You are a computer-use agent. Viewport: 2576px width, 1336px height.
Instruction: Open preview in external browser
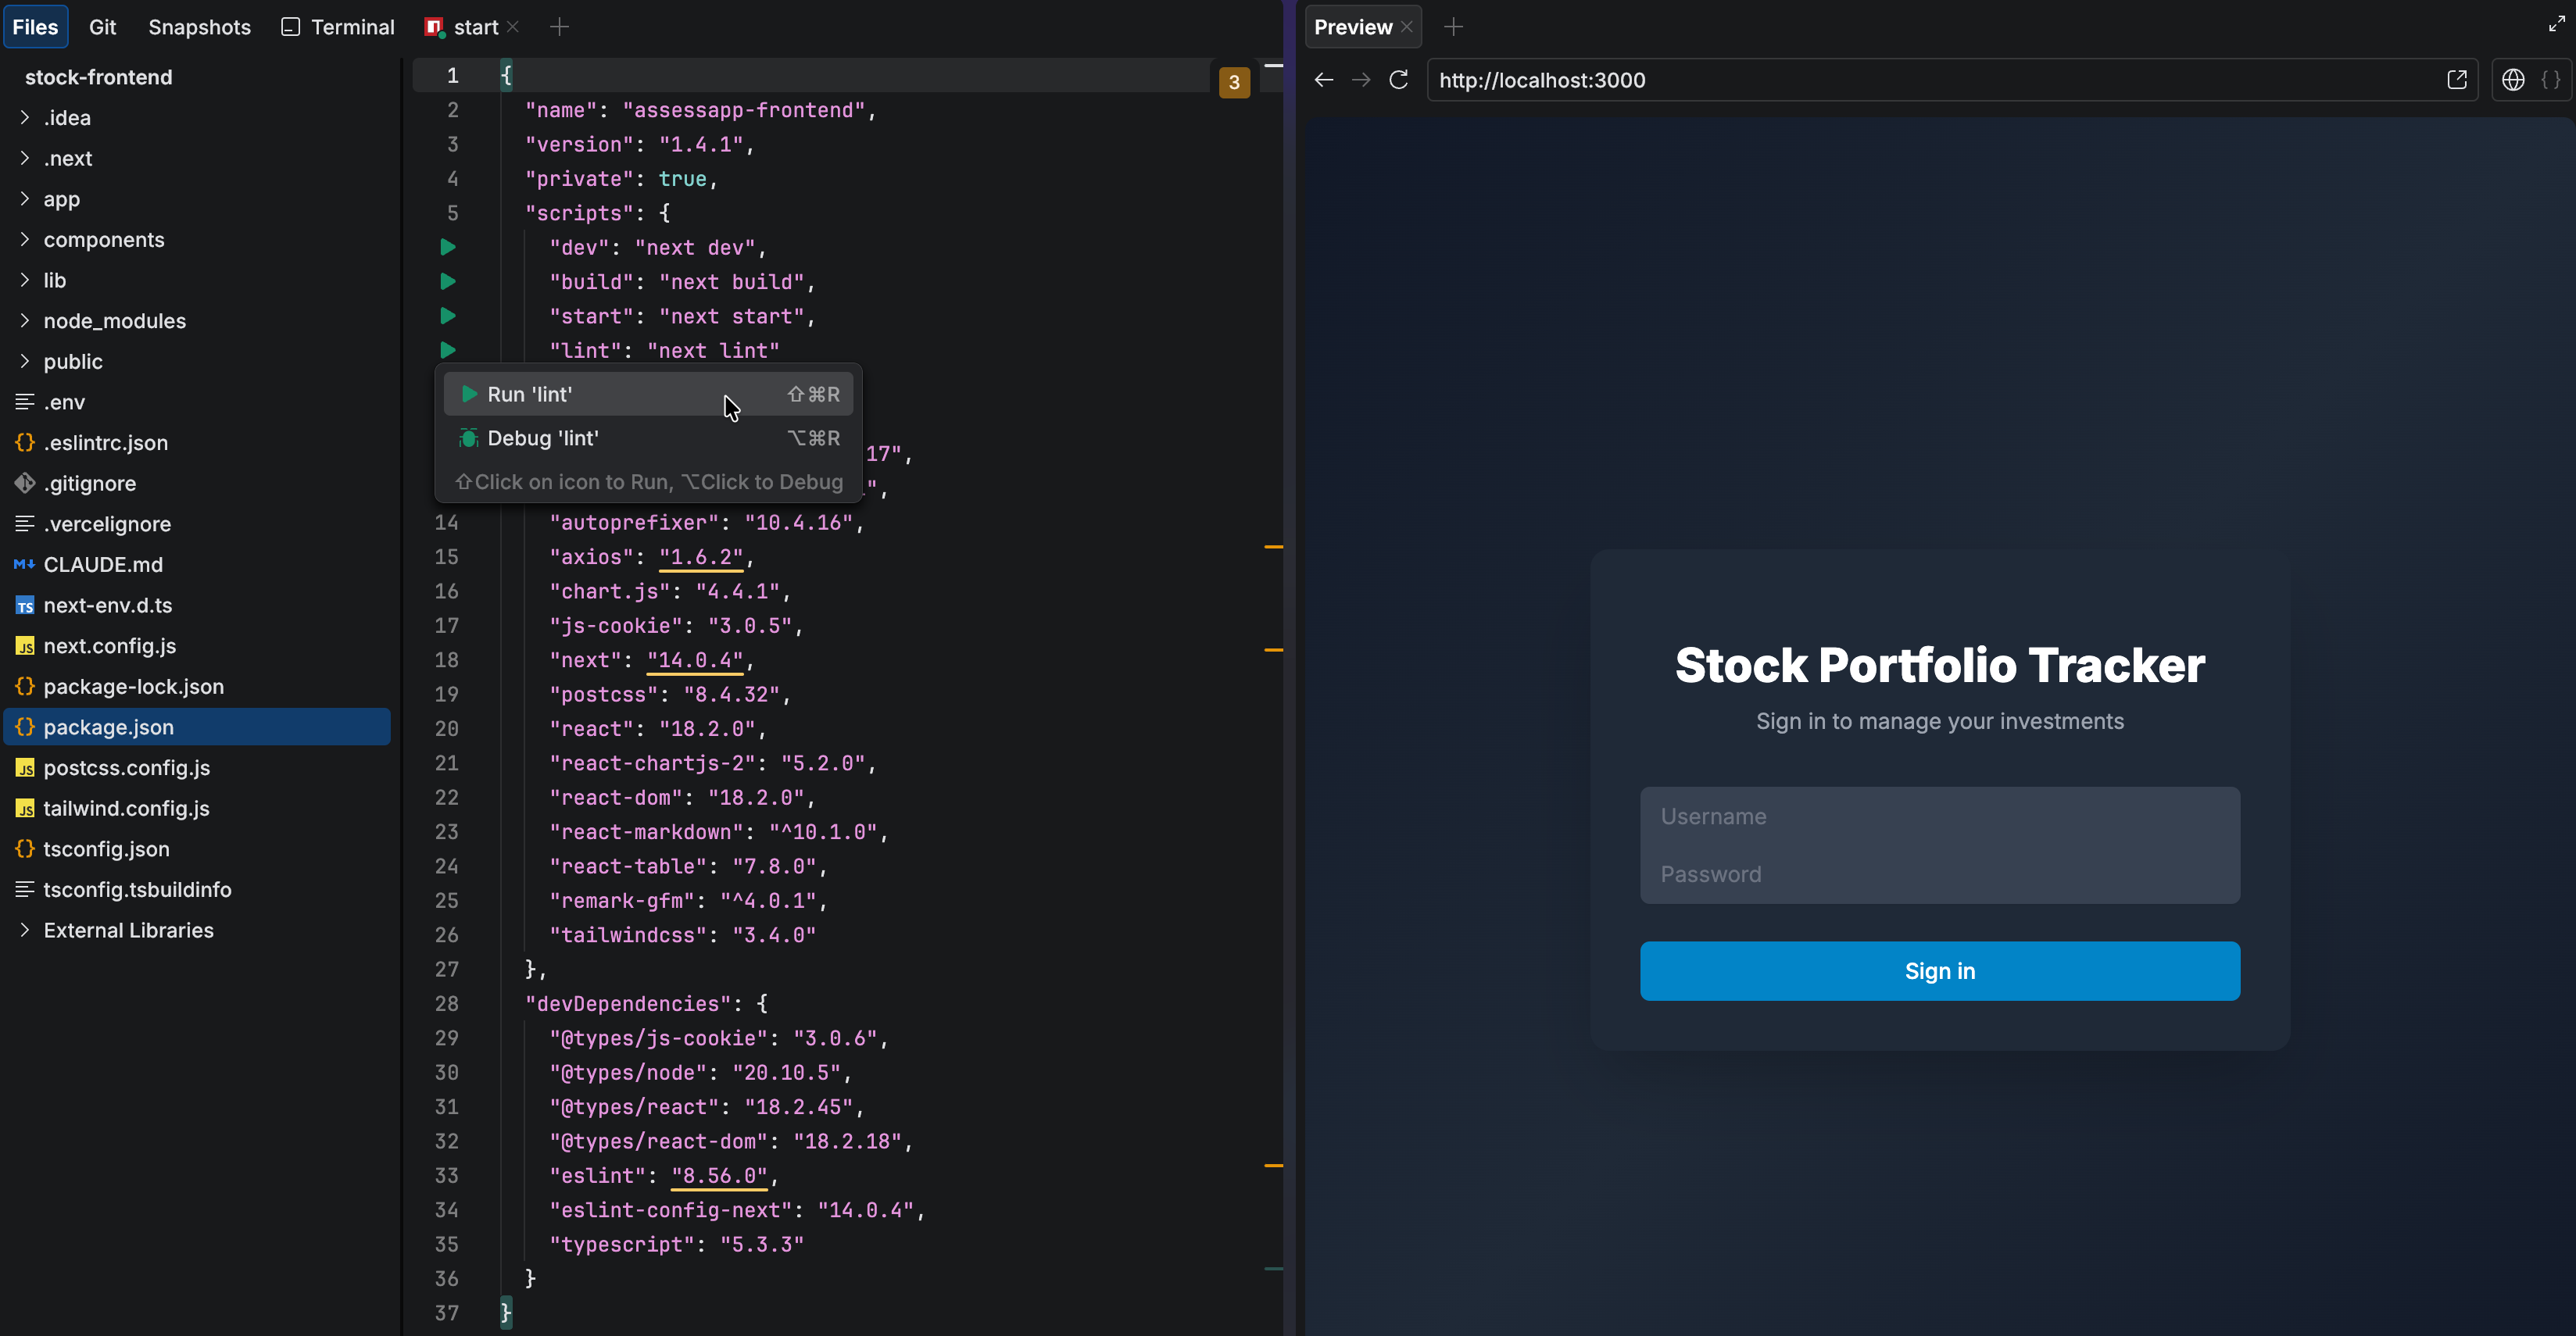pyautogui.click(x=2458, y=80)
